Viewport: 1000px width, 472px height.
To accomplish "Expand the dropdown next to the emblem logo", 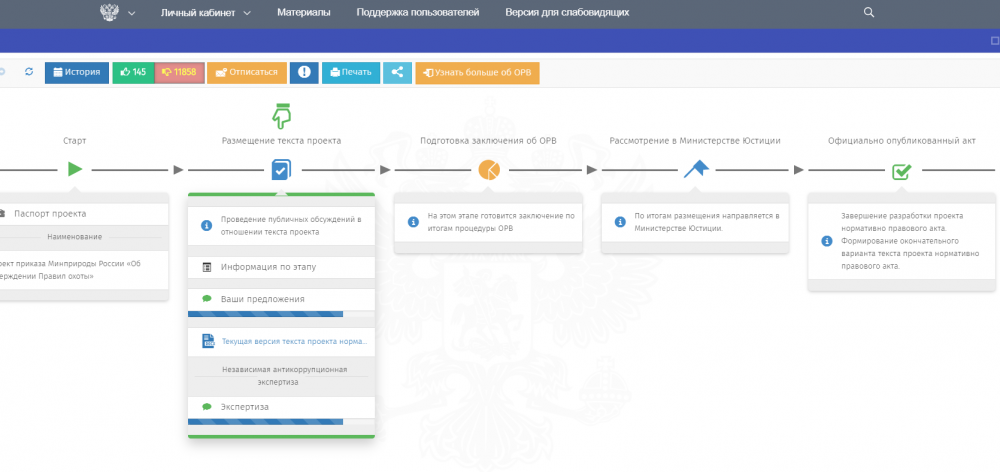I will click(132, 13).
